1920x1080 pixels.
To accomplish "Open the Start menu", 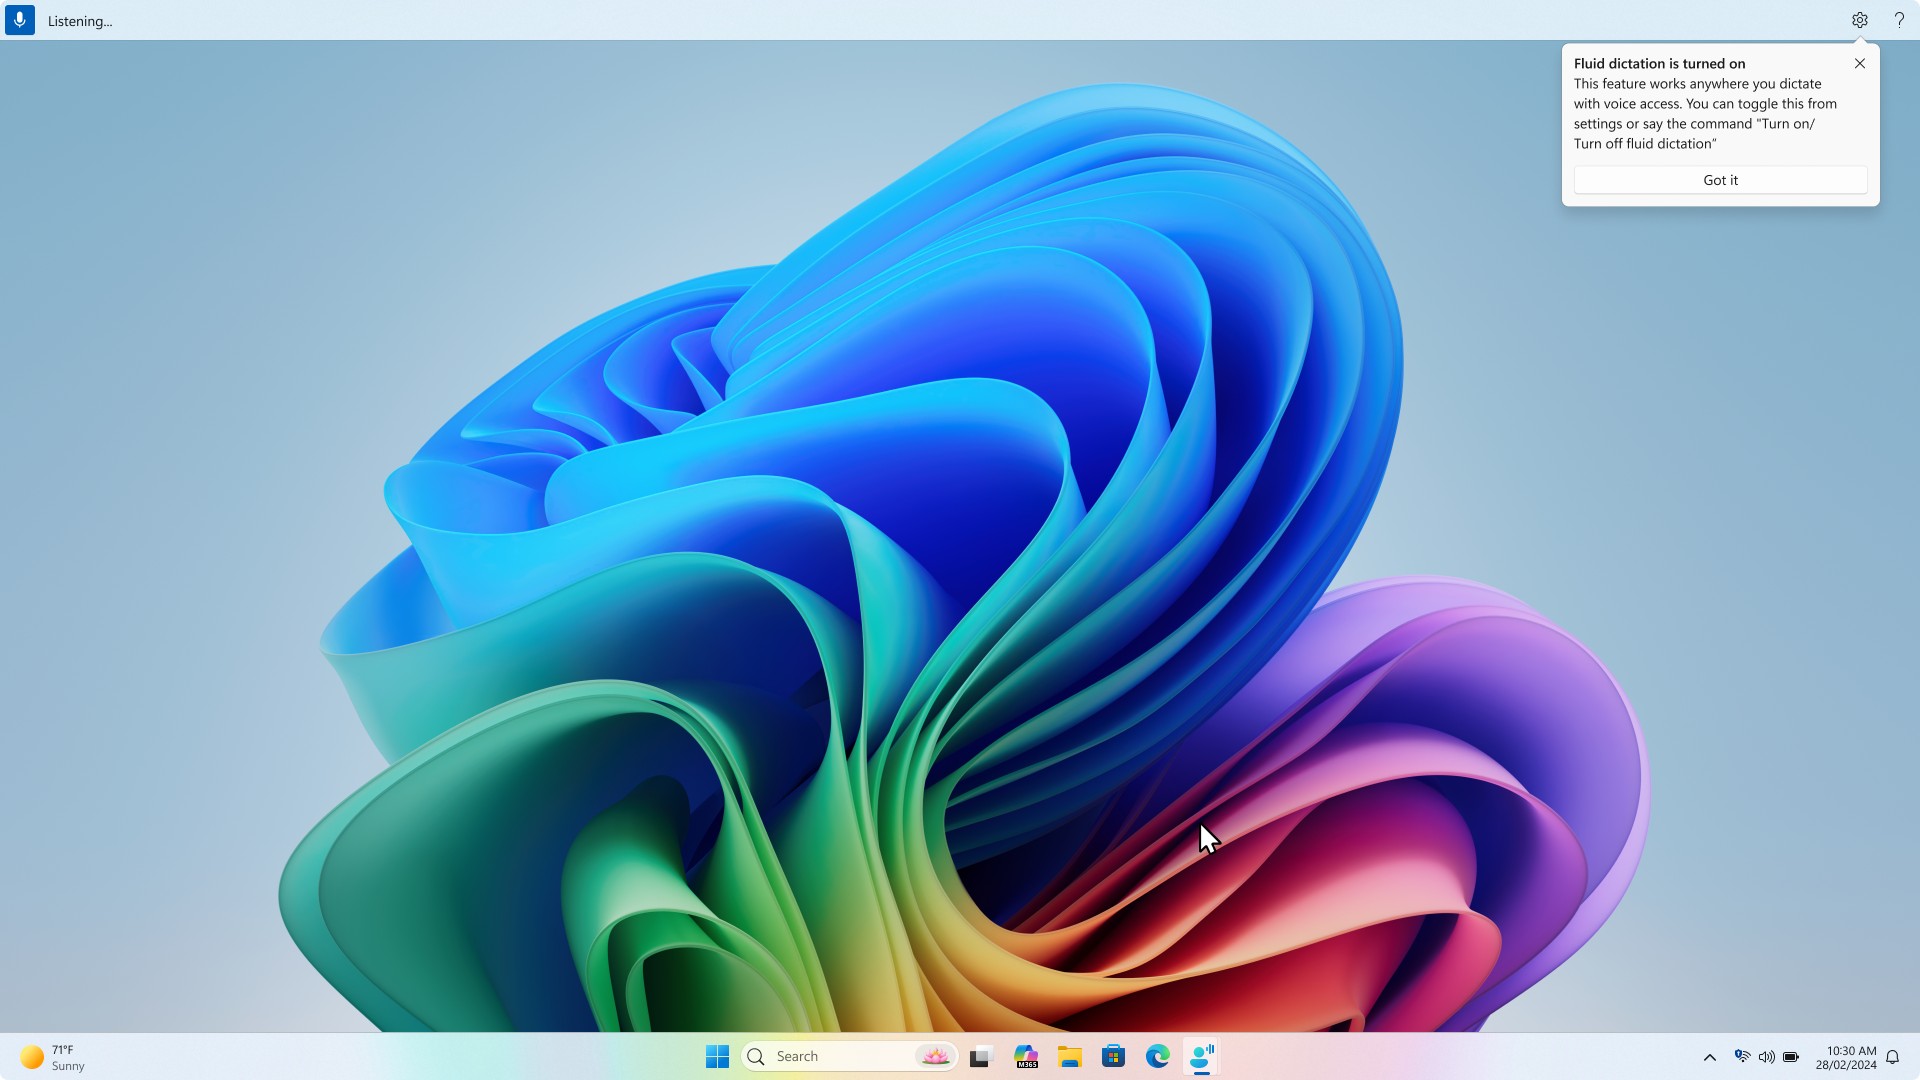I will 716,1055.
